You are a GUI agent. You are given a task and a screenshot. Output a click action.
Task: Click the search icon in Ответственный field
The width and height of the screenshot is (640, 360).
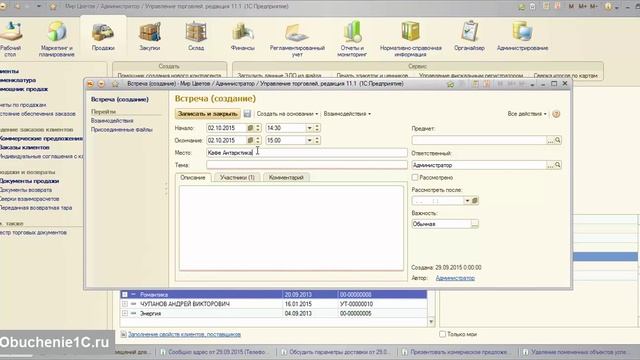point(558,165)
